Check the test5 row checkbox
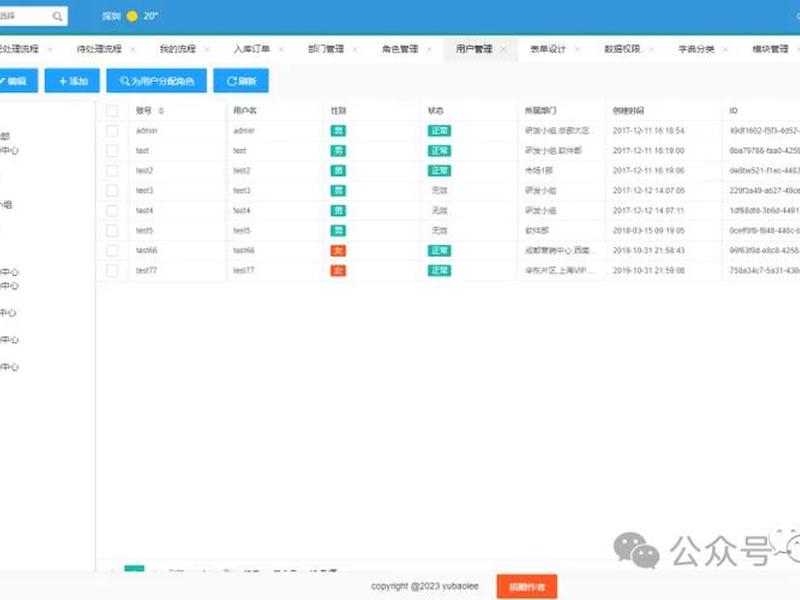 (x=112, y=231)
